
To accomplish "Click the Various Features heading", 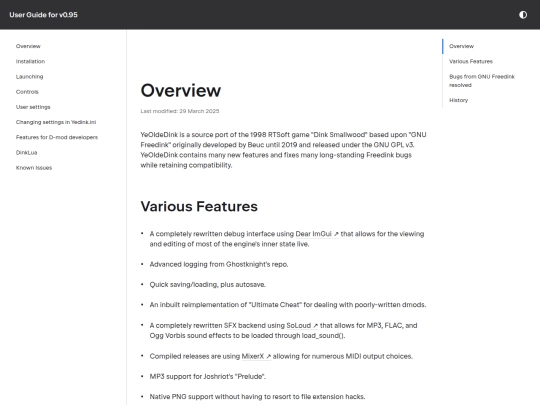I will [x=199, y=206].
